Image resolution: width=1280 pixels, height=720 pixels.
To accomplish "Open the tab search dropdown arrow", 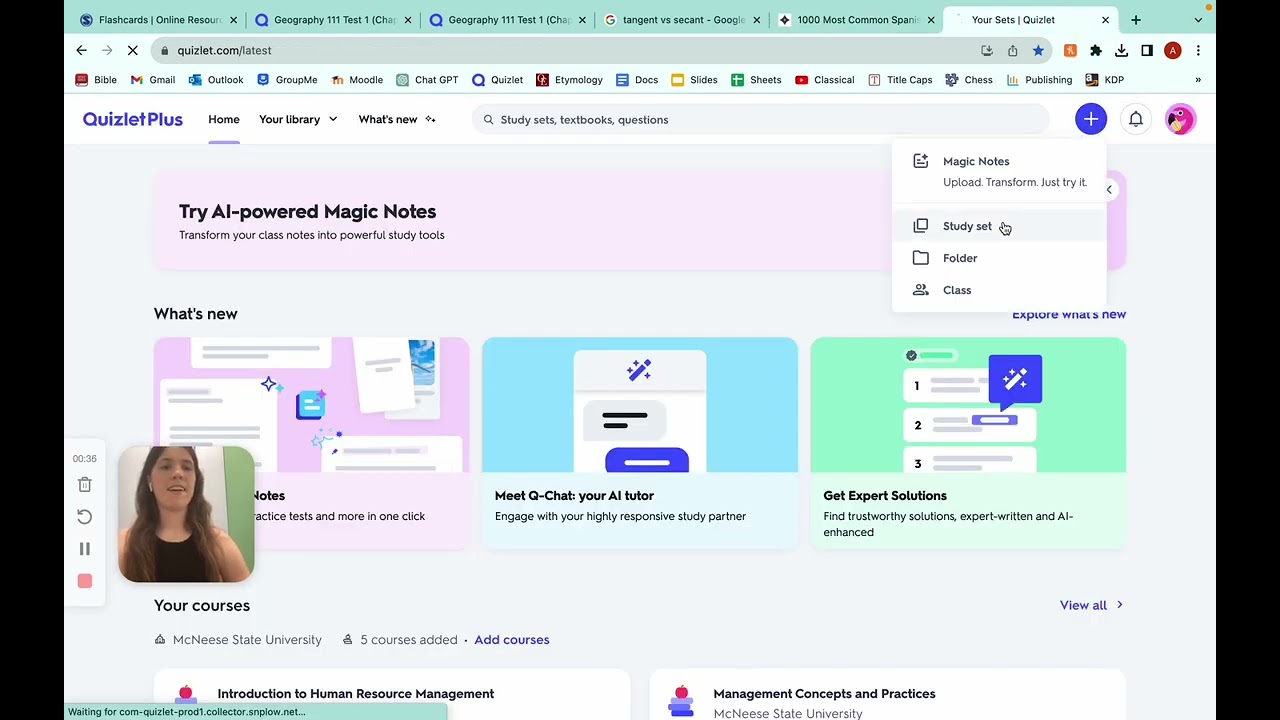I will [x=1198, y=20].
